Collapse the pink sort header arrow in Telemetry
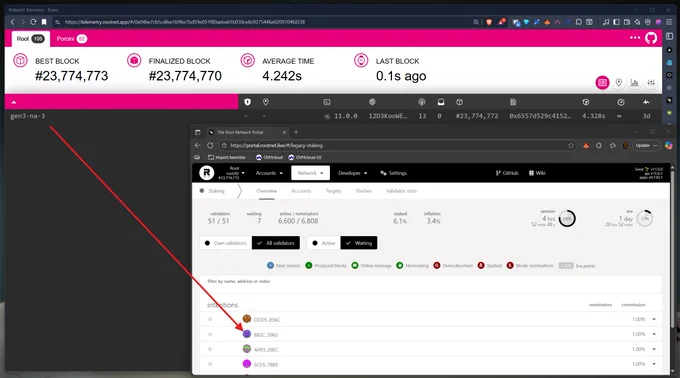The height and width of the screenshot is (378, 680). coord(14,102)
